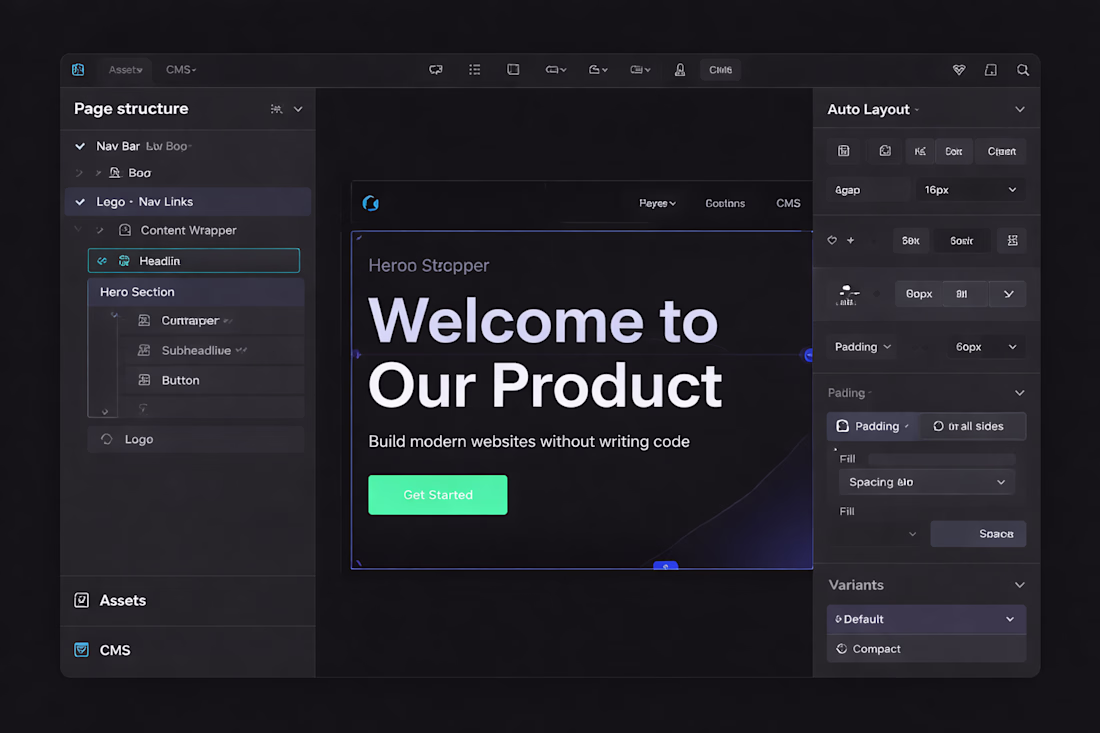Open the Spacing dropdown
The width and height of the screenshot is (1100, 733).
tap(926, 482)
